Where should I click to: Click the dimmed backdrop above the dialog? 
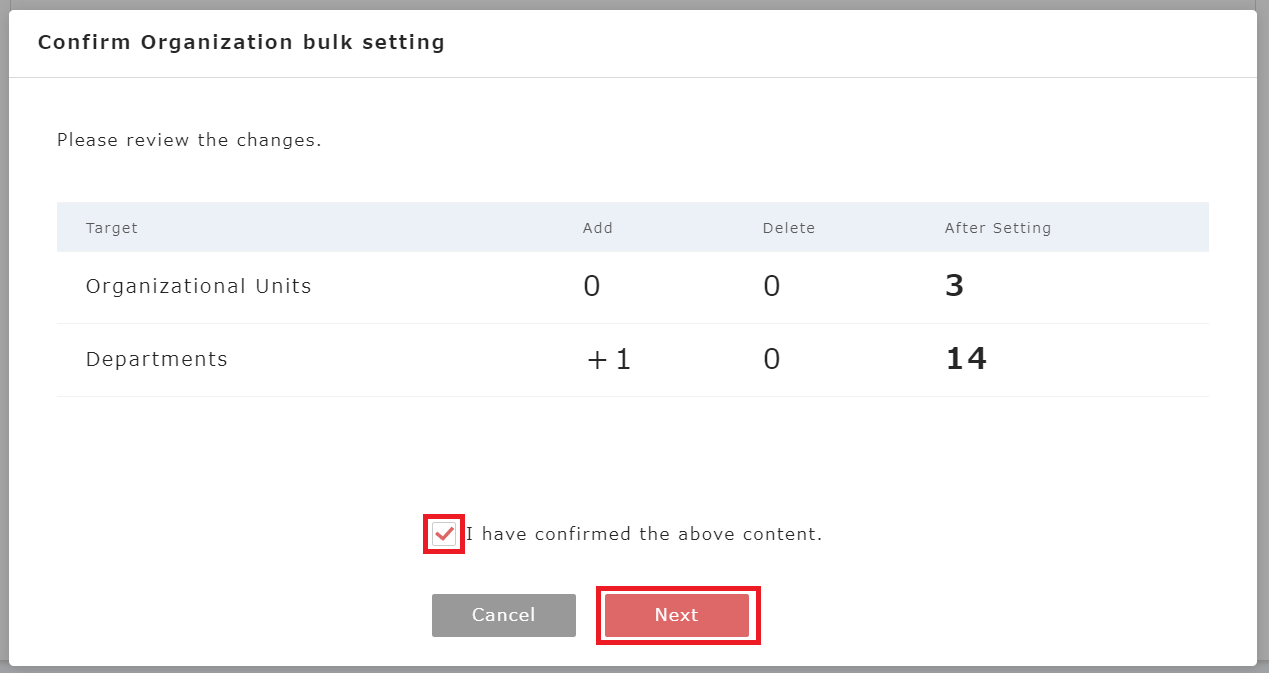(634, 4)
